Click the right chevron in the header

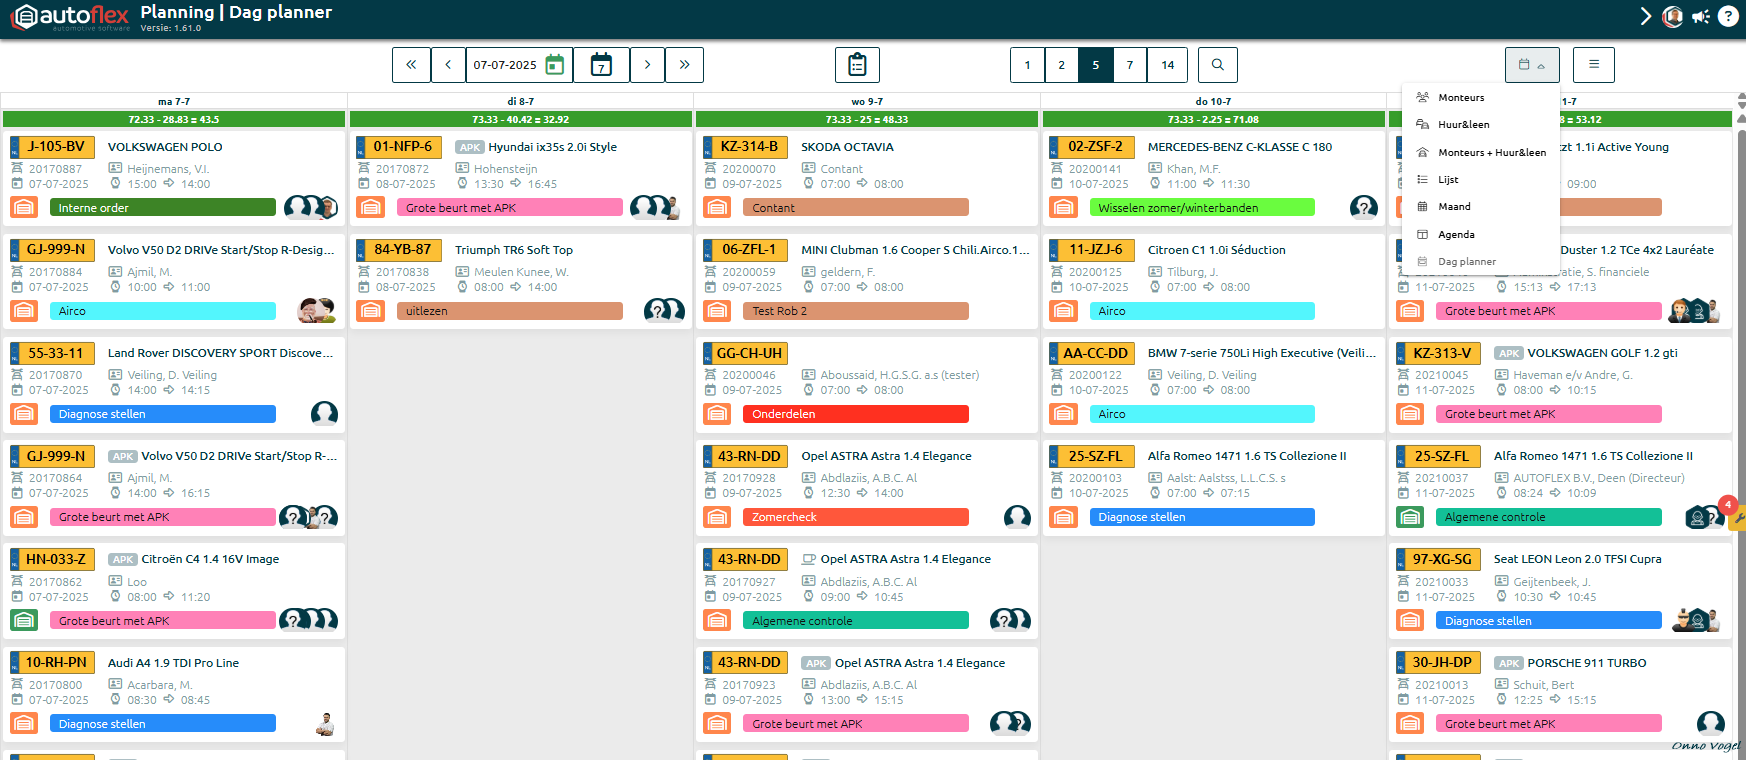pos(1646,17)
